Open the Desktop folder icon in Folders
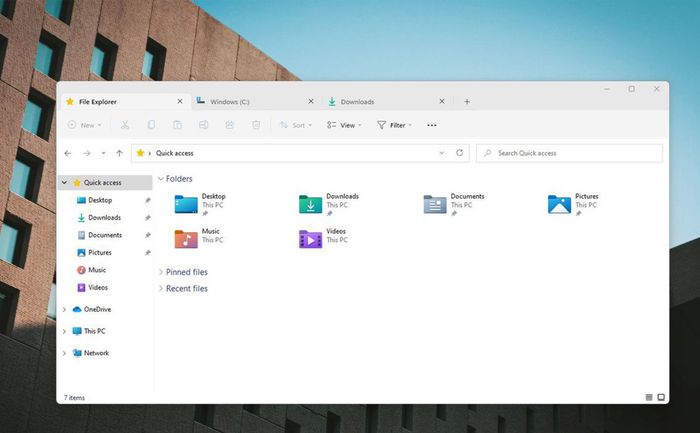 tap(186, 204)
